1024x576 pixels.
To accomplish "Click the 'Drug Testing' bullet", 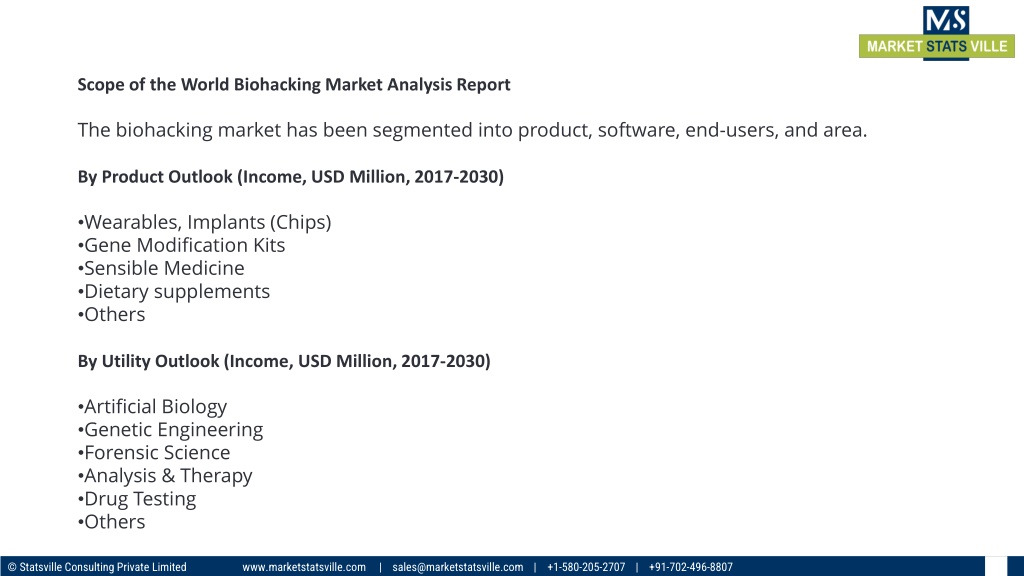I will click(x=137, y=499).
